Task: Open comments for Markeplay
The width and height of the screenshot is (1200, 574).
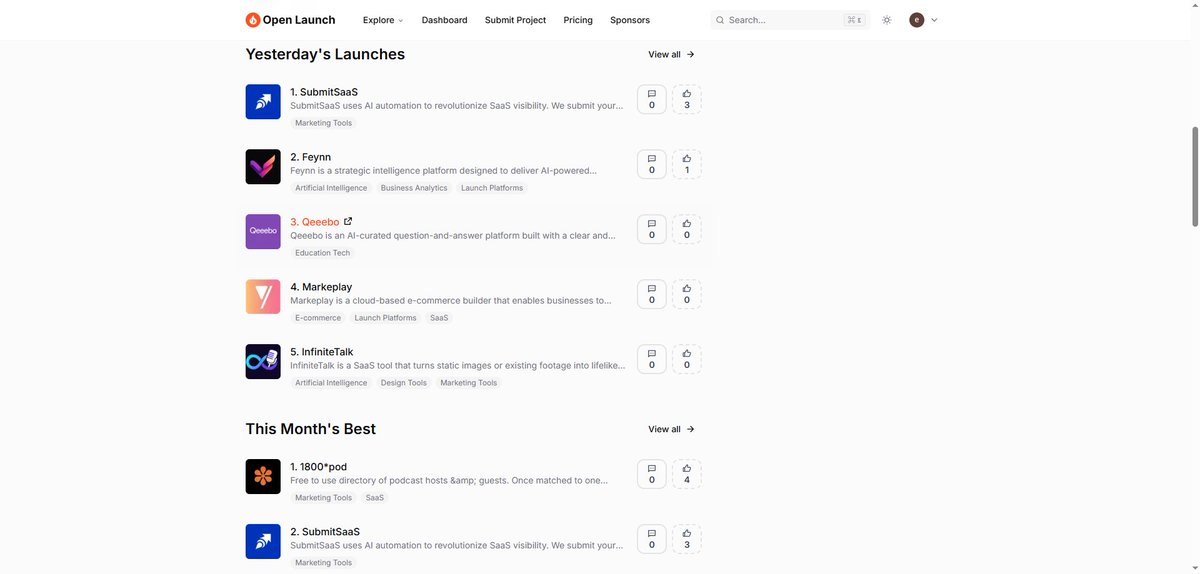Action: click(652, 294)
